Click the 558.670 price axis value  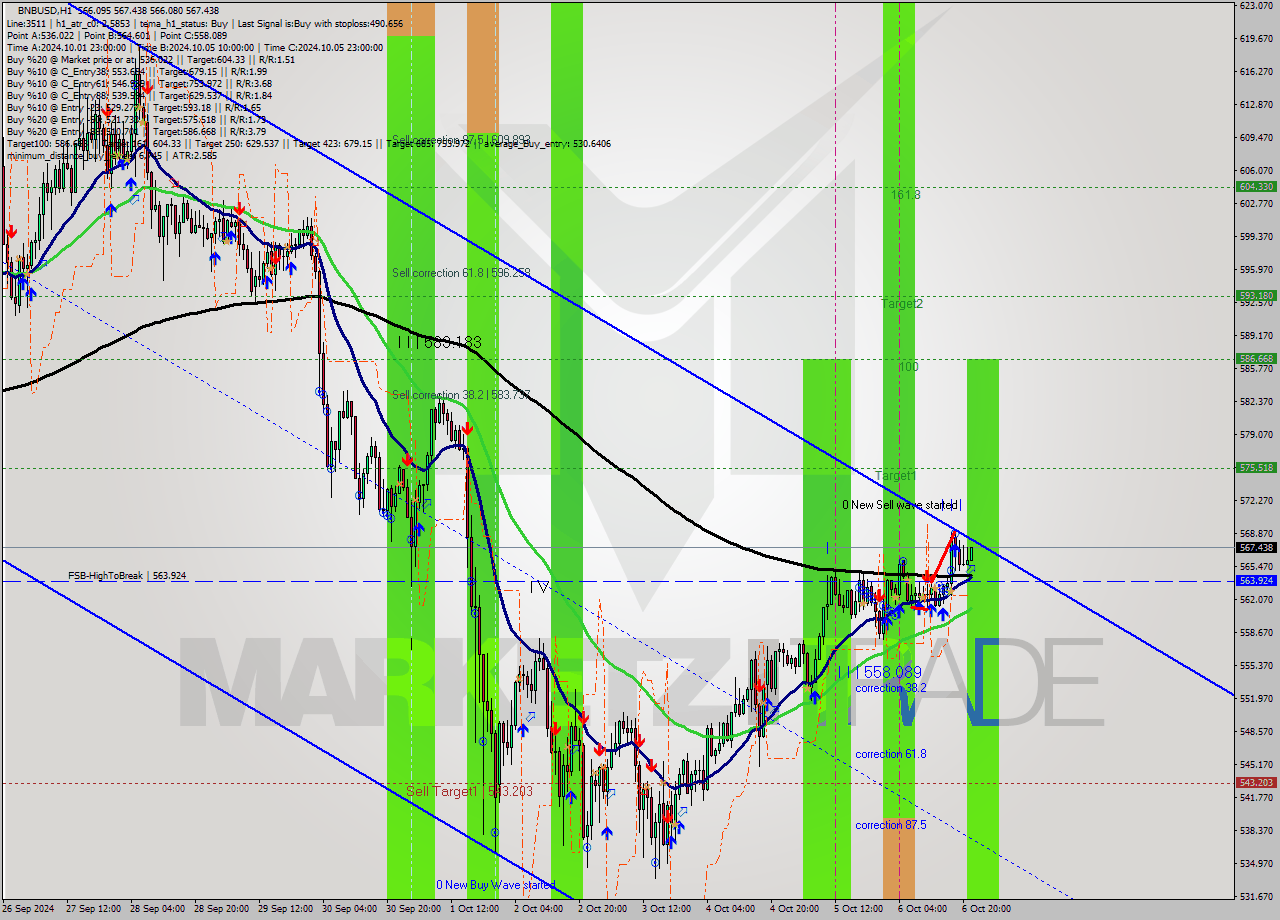[x=1256, y=632]
